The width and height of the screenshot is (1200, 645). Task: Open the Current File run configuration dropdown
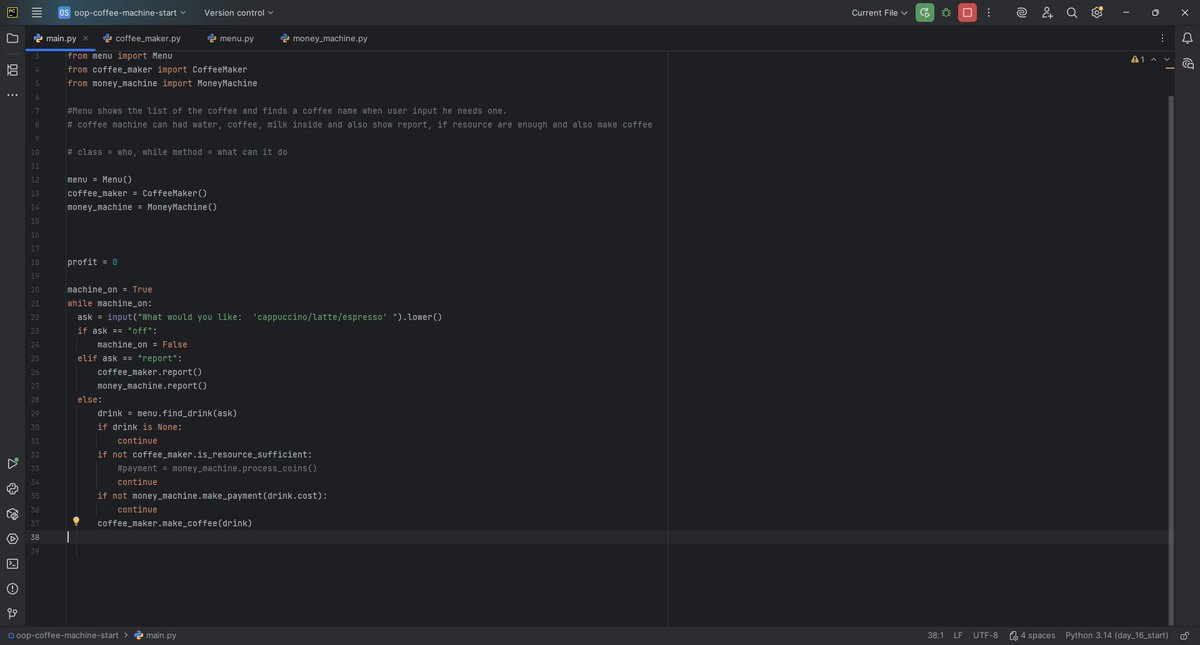pos(880,13)
